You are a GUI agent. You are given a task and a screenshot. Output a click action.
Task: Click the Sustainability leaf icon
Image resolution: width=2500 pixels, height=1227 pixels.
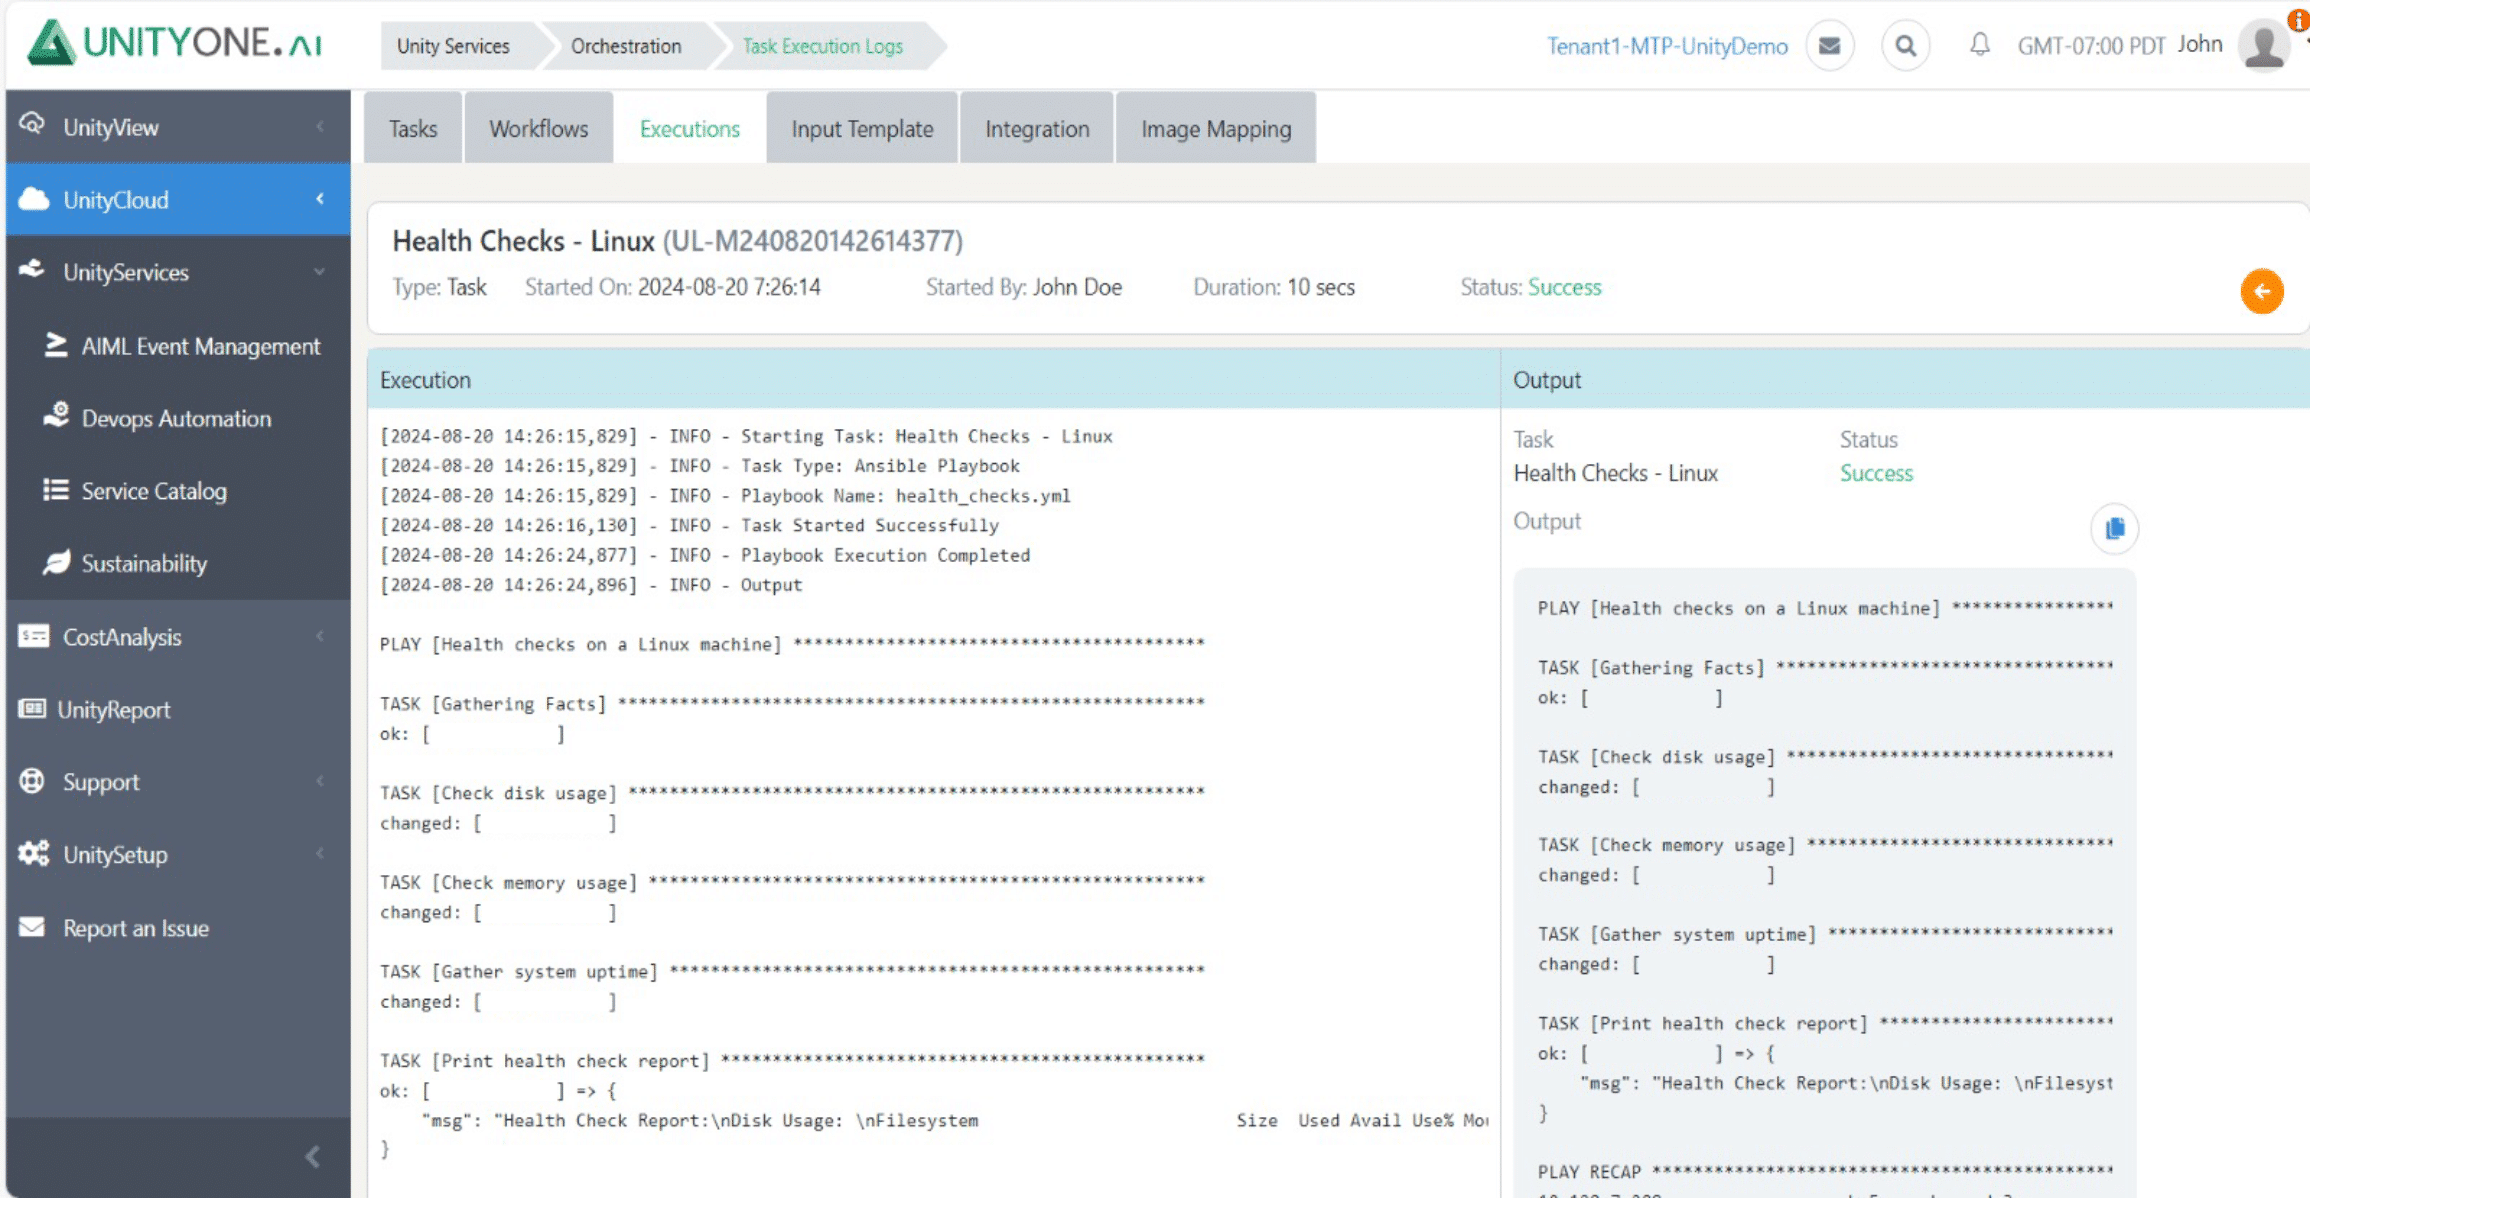tap(56, 562)
